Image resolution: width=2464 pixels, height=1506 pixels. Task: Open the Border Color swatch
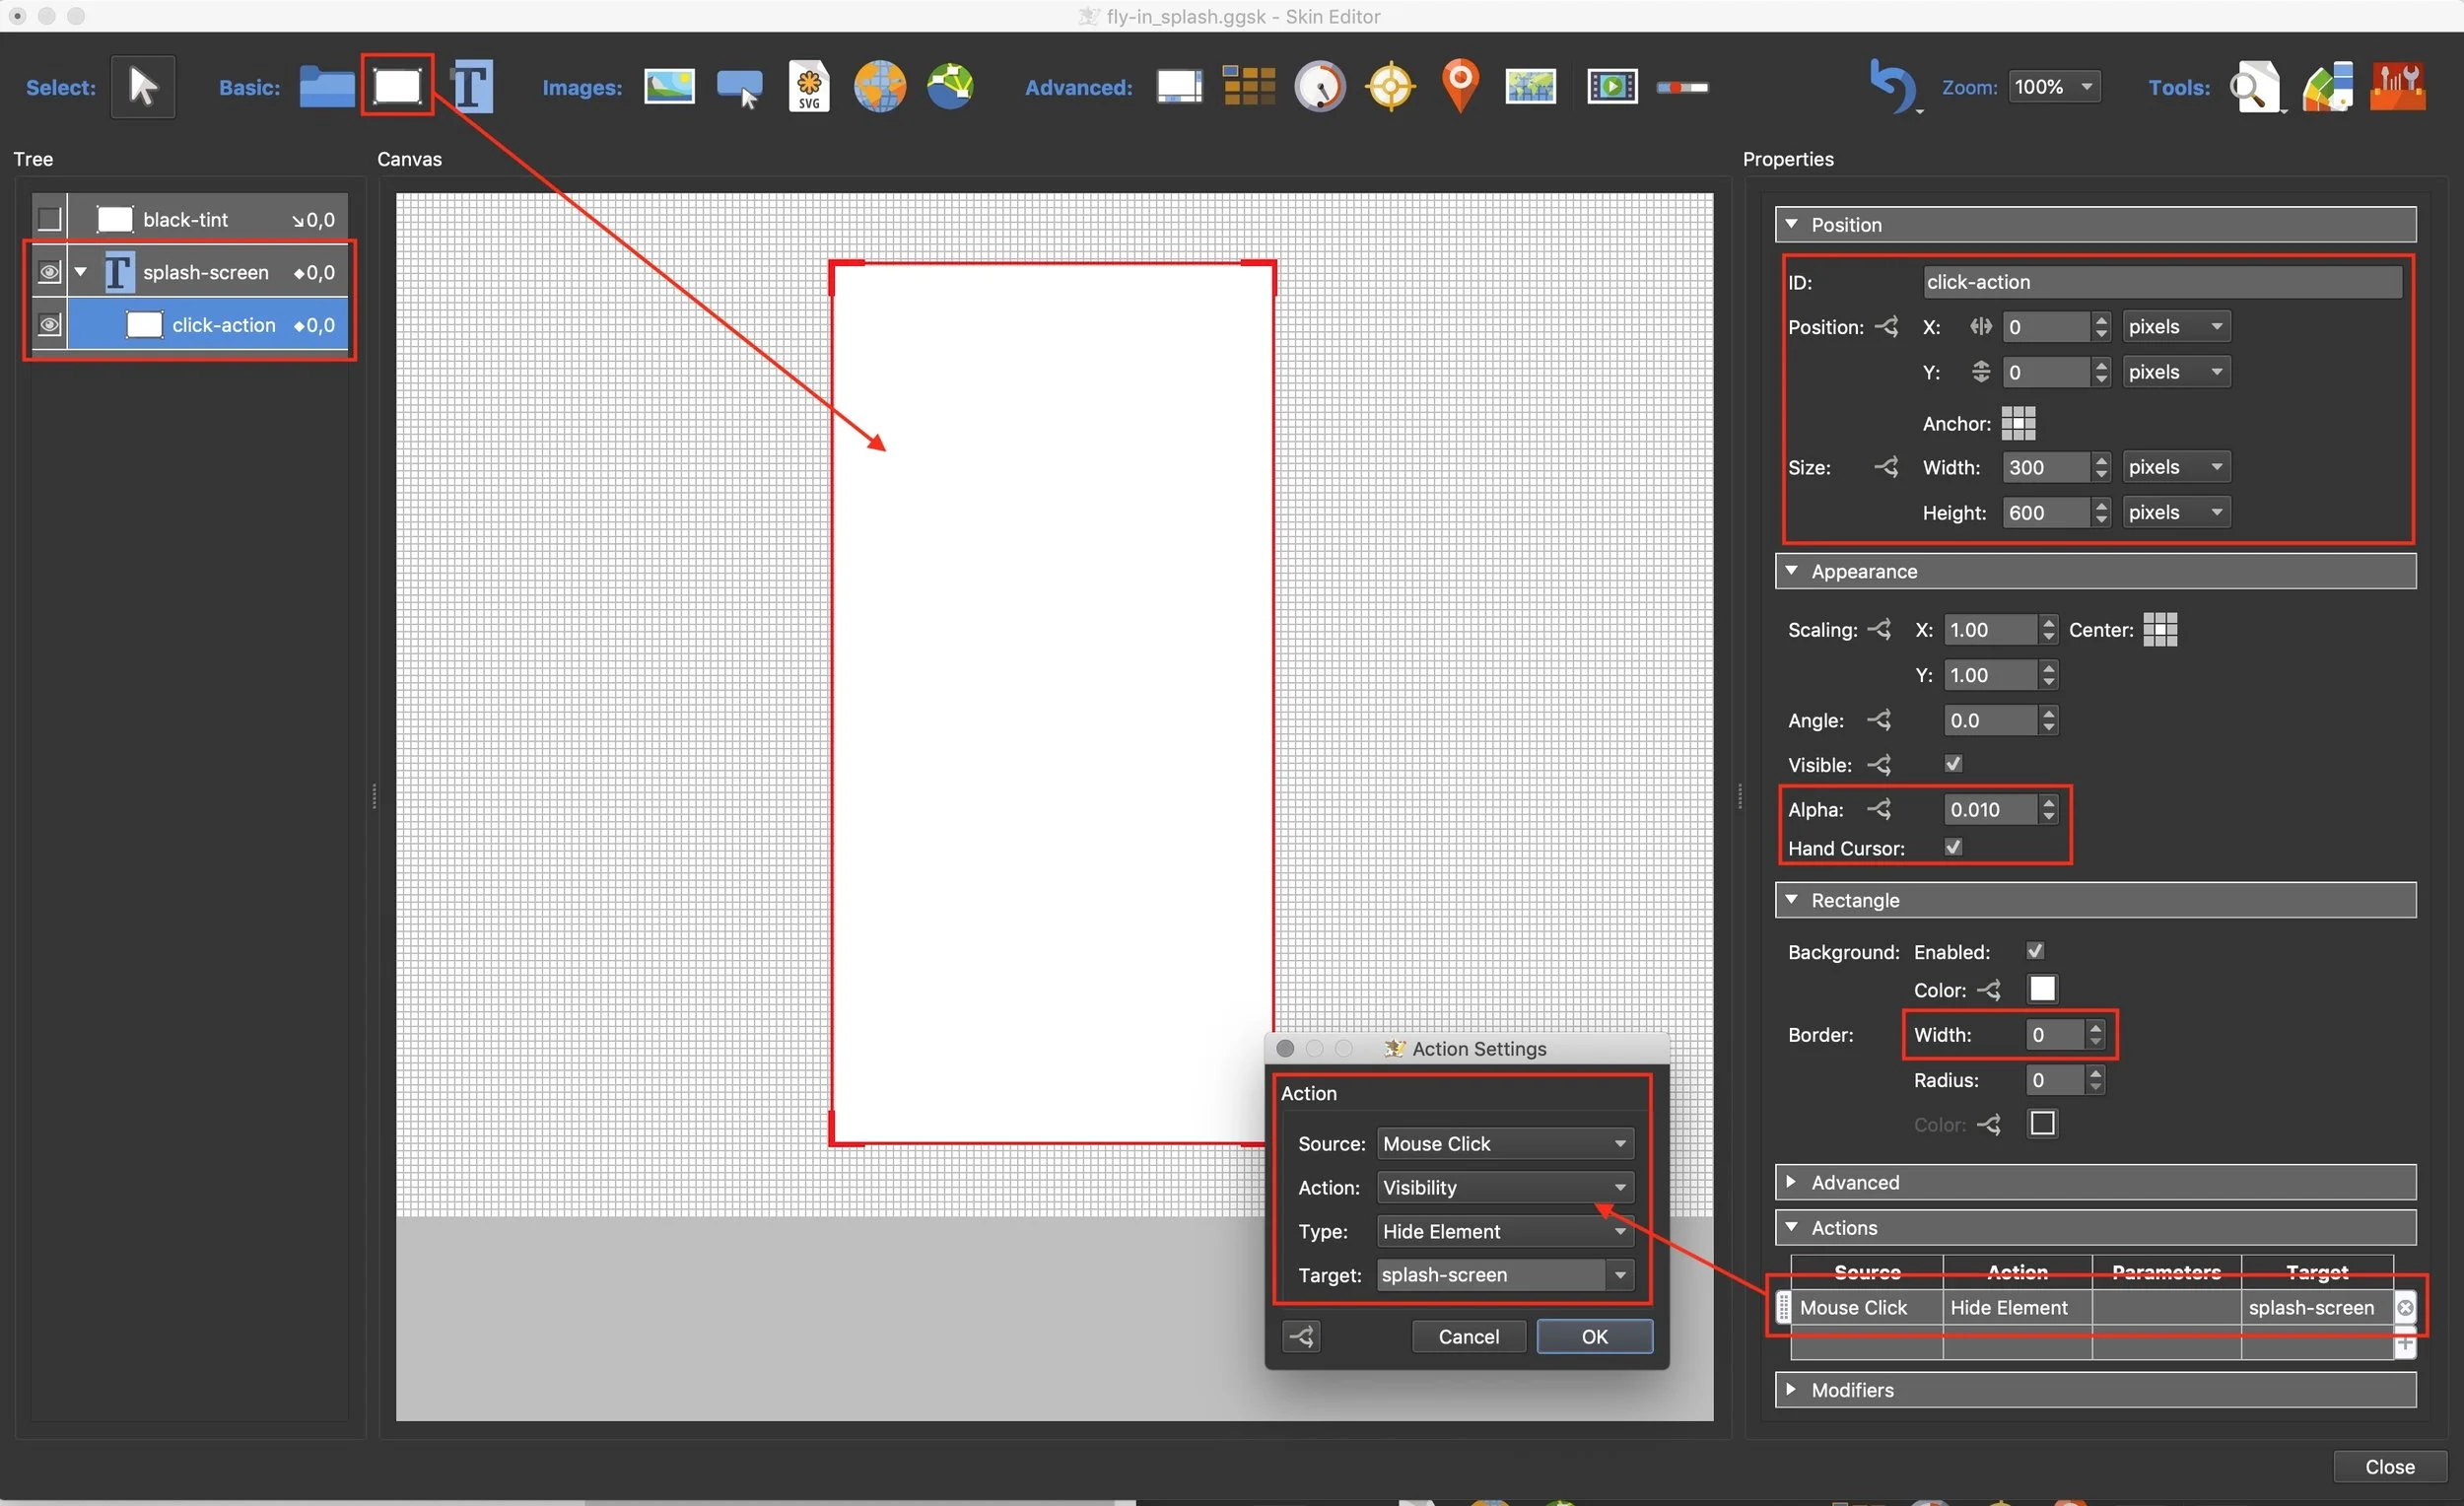[2042, 1123]
